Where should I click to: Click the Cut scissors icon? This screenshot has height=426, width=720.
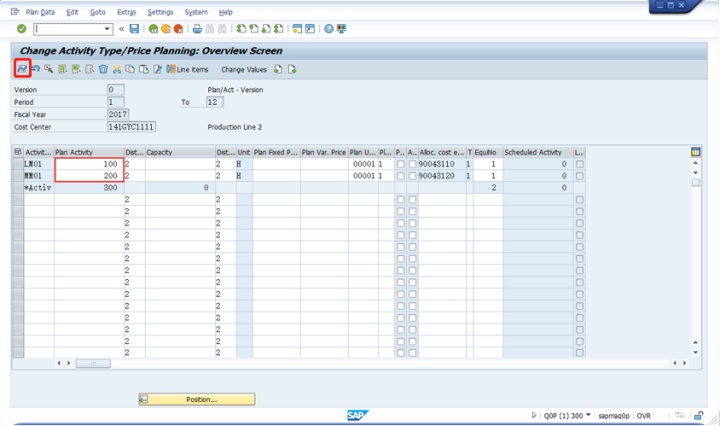point(117,69)
